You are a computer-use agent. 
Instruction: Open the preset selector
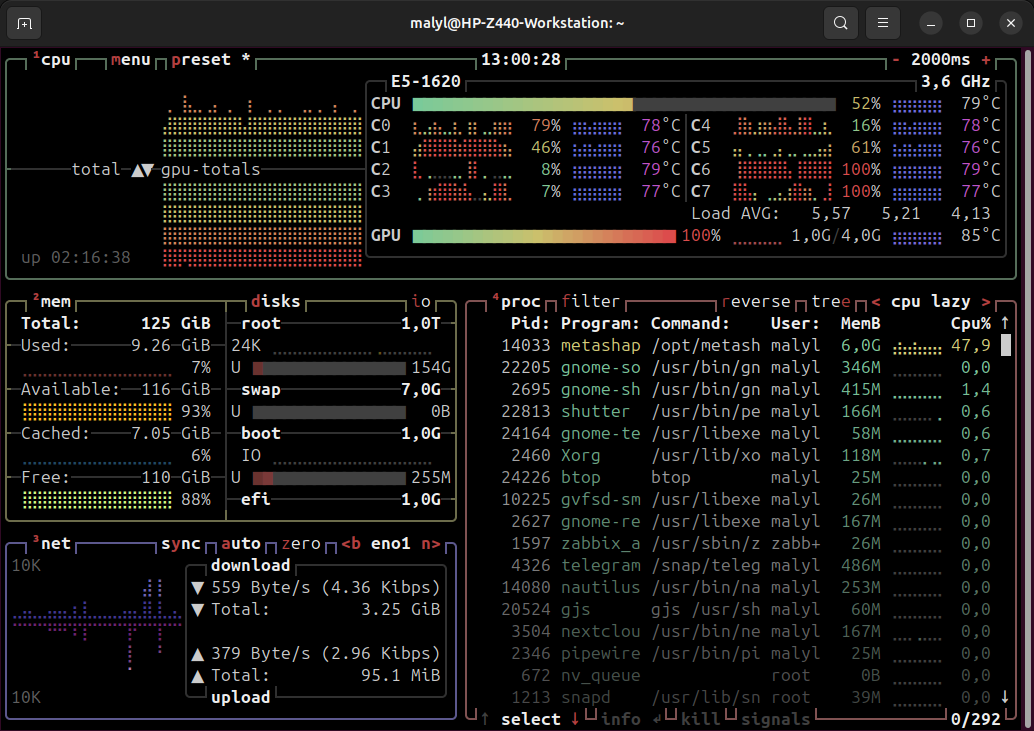pyautogui.click(x=201, y=60)
